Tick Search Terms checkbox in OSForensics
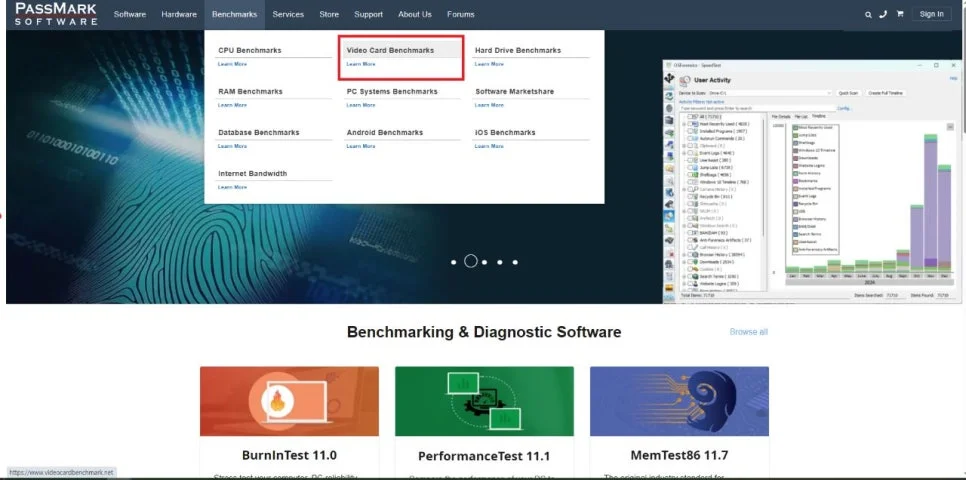966x480 pixels. (691, 277)
